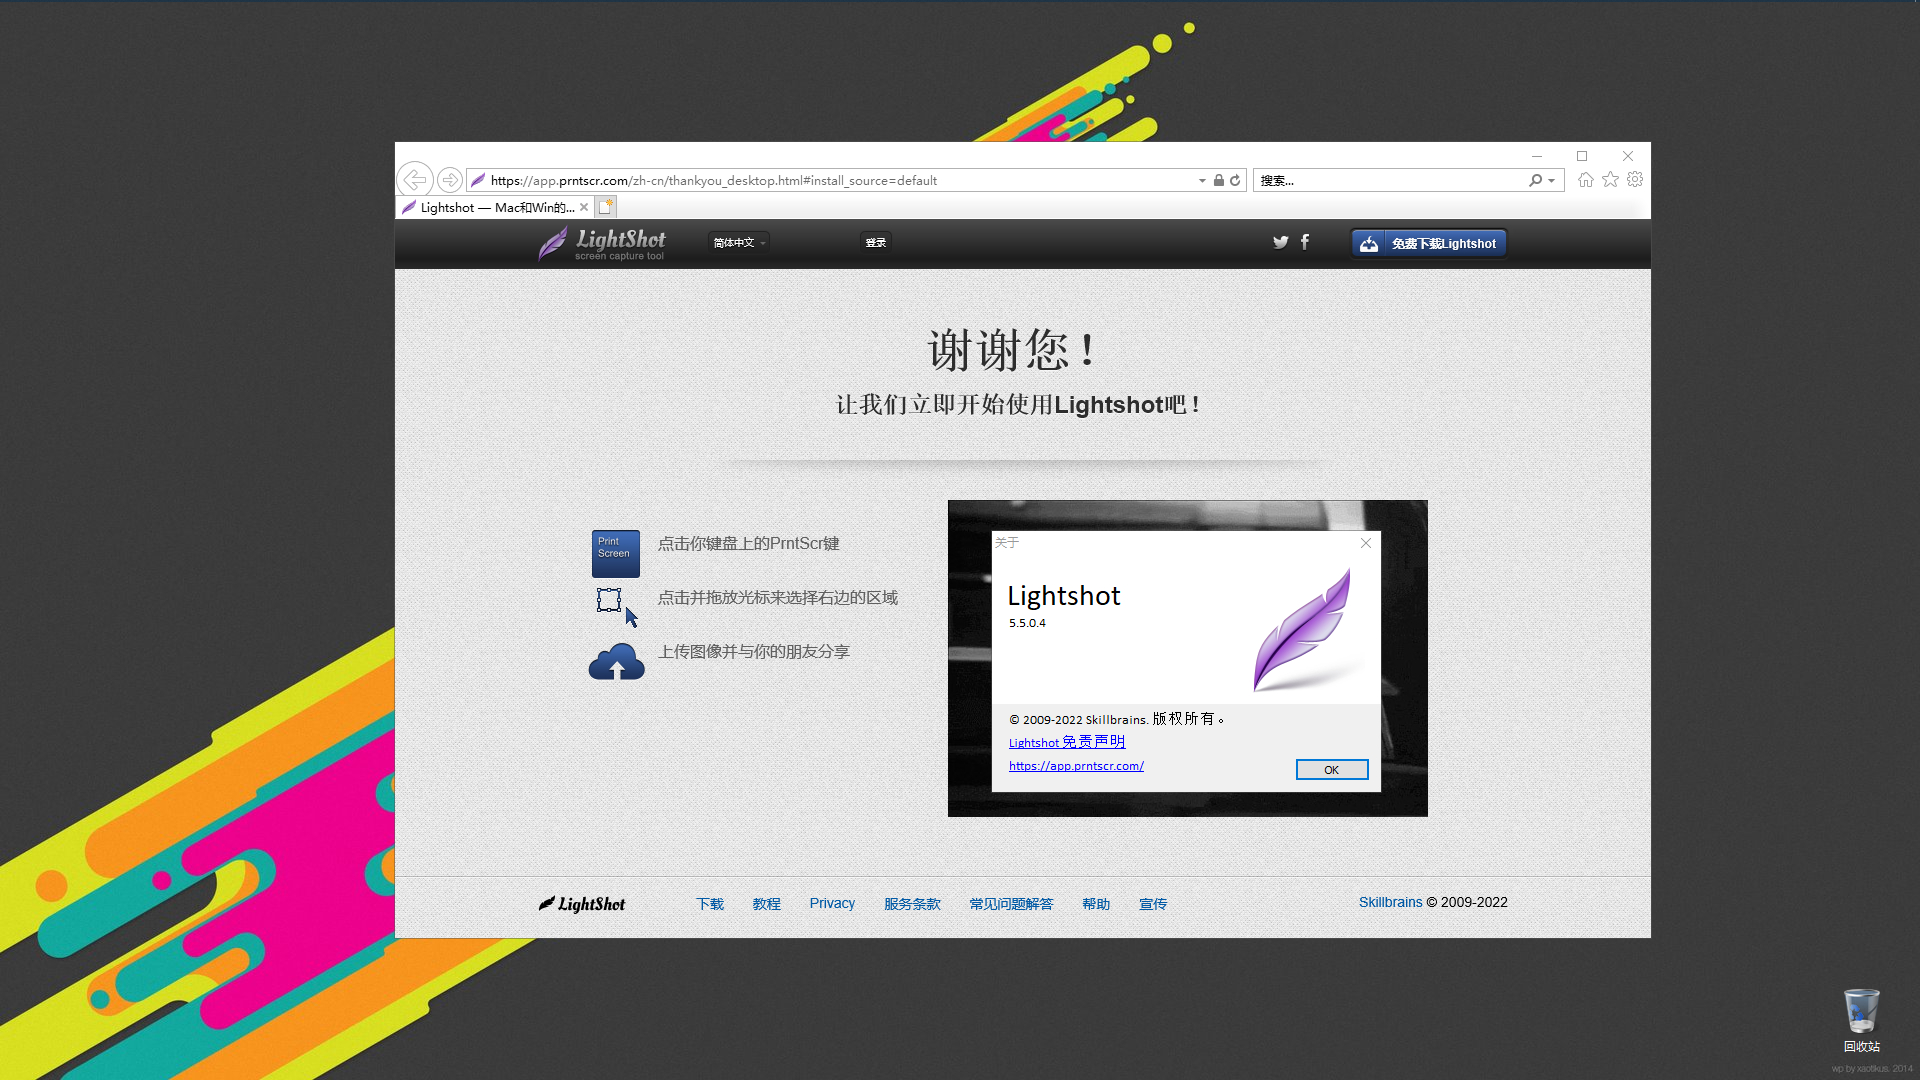This screenshot has width=1920, height=1080.
Task: Expand the address bar history dropdown
Action: coord(1202,180)
